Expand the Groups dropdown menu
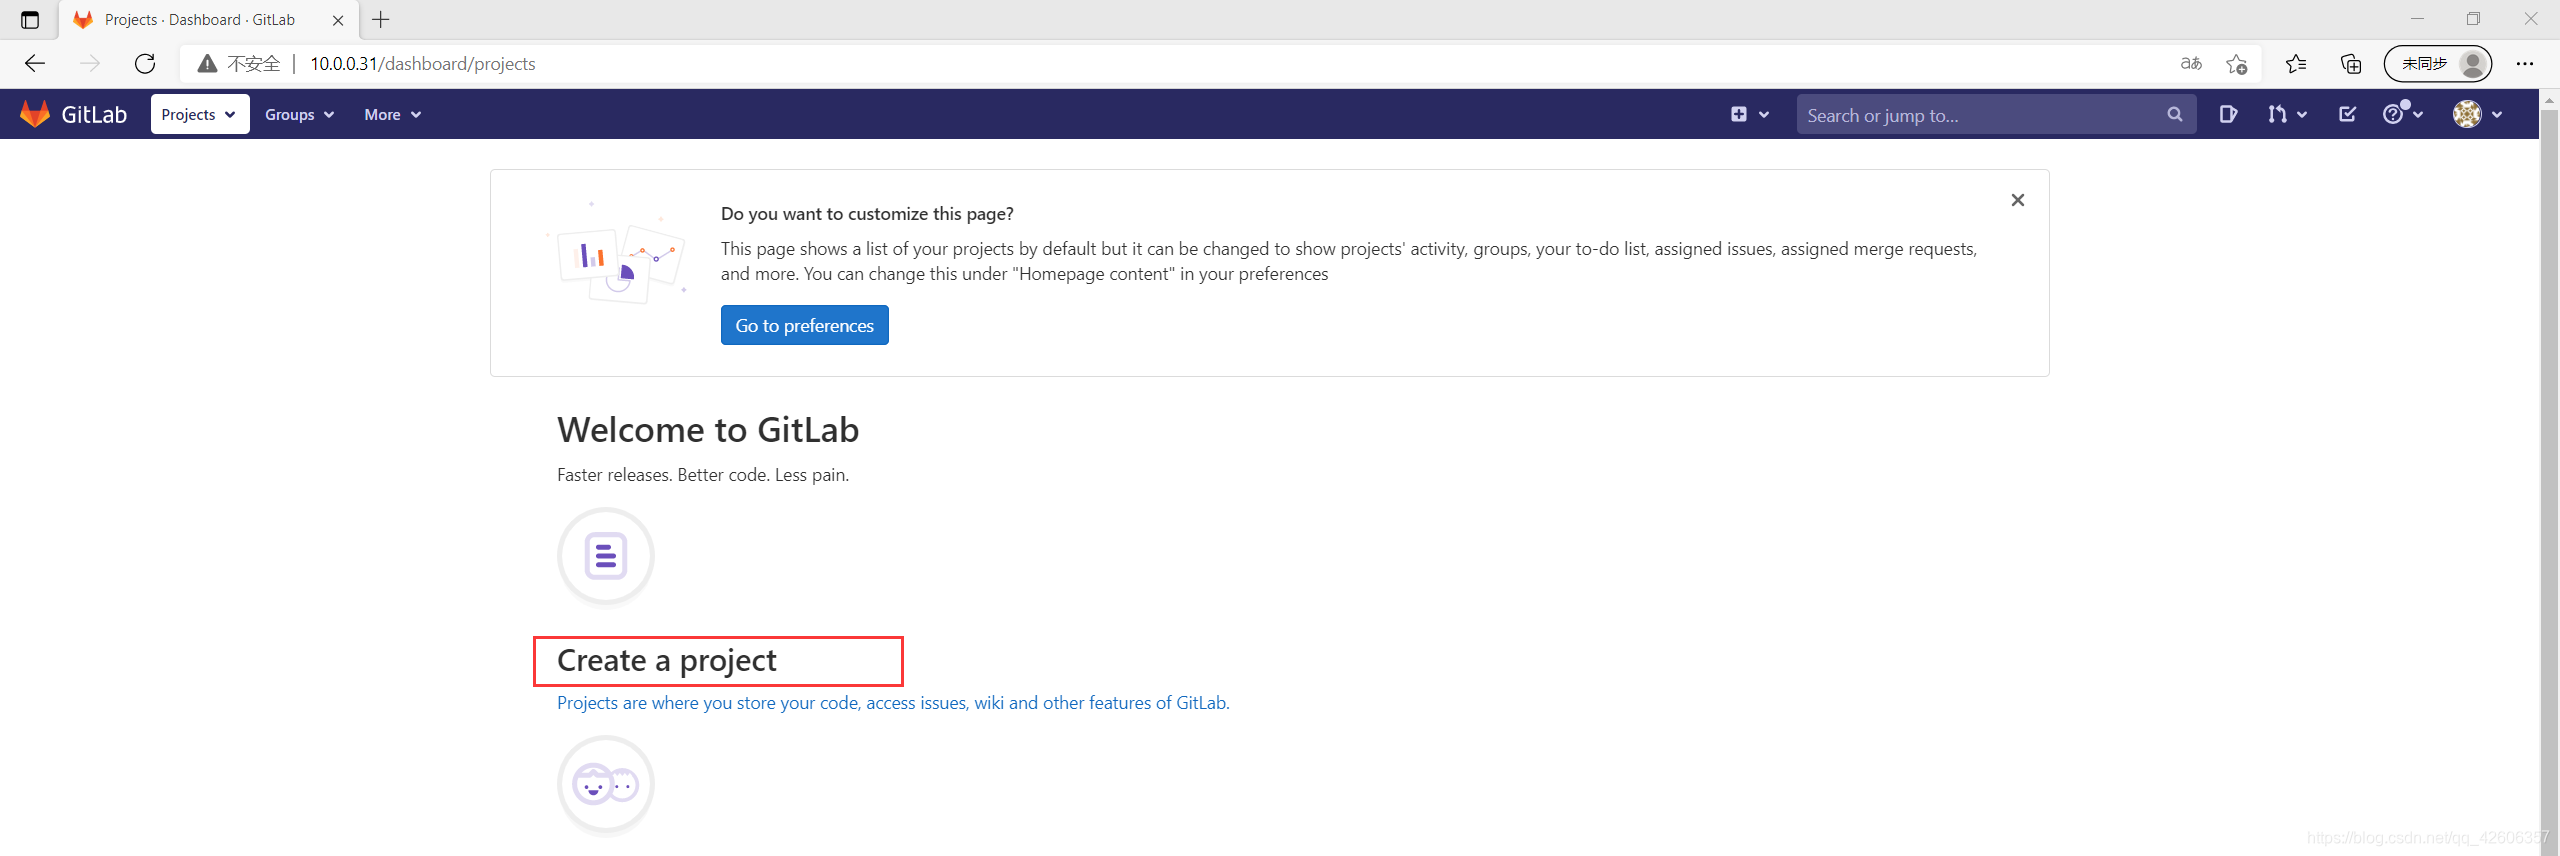 299,114
